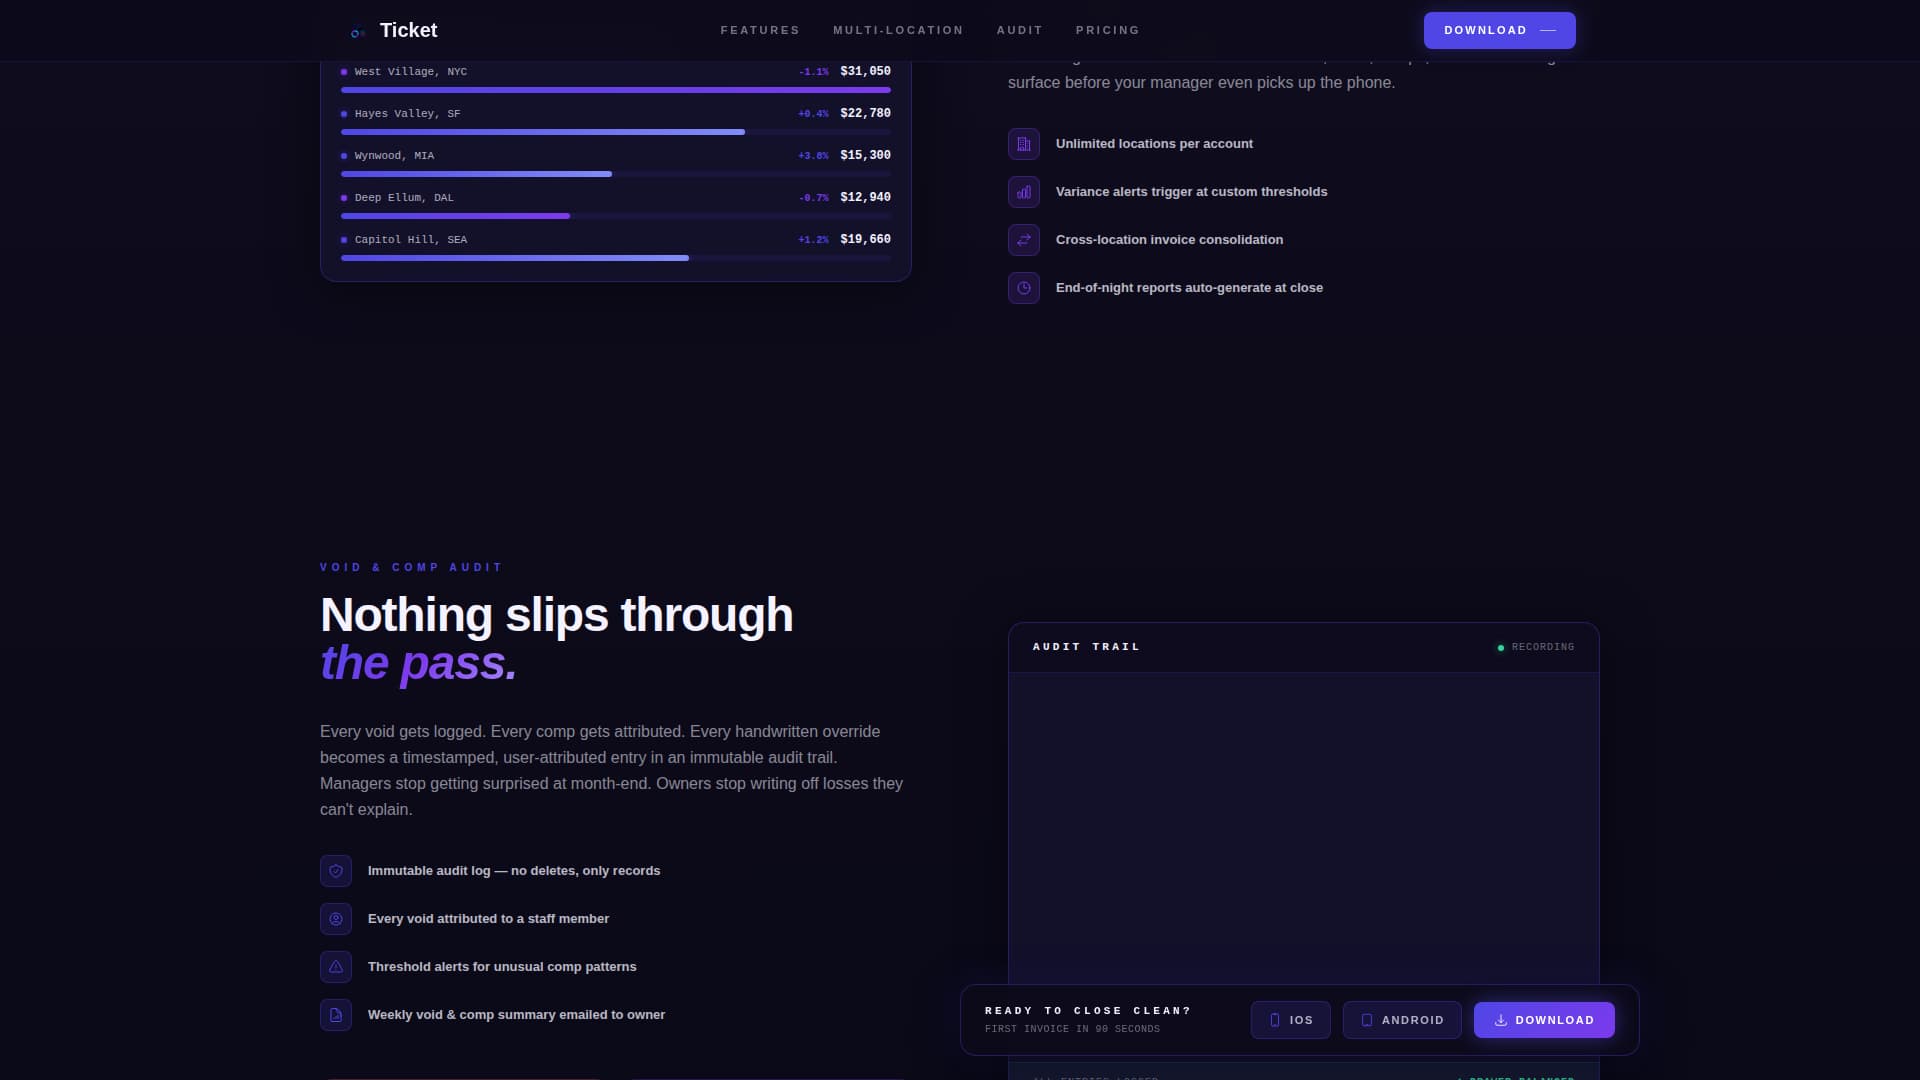
Task: Click the Ticket logo icon
Action: coord(357,32)
